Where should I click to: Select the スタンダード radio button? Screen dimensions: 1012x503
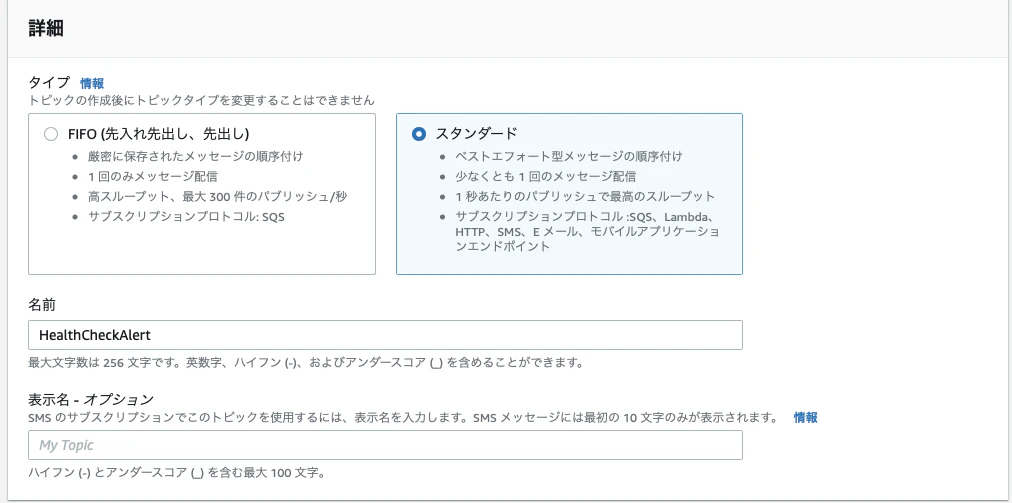pyautogui.click(x=419, y=134)
